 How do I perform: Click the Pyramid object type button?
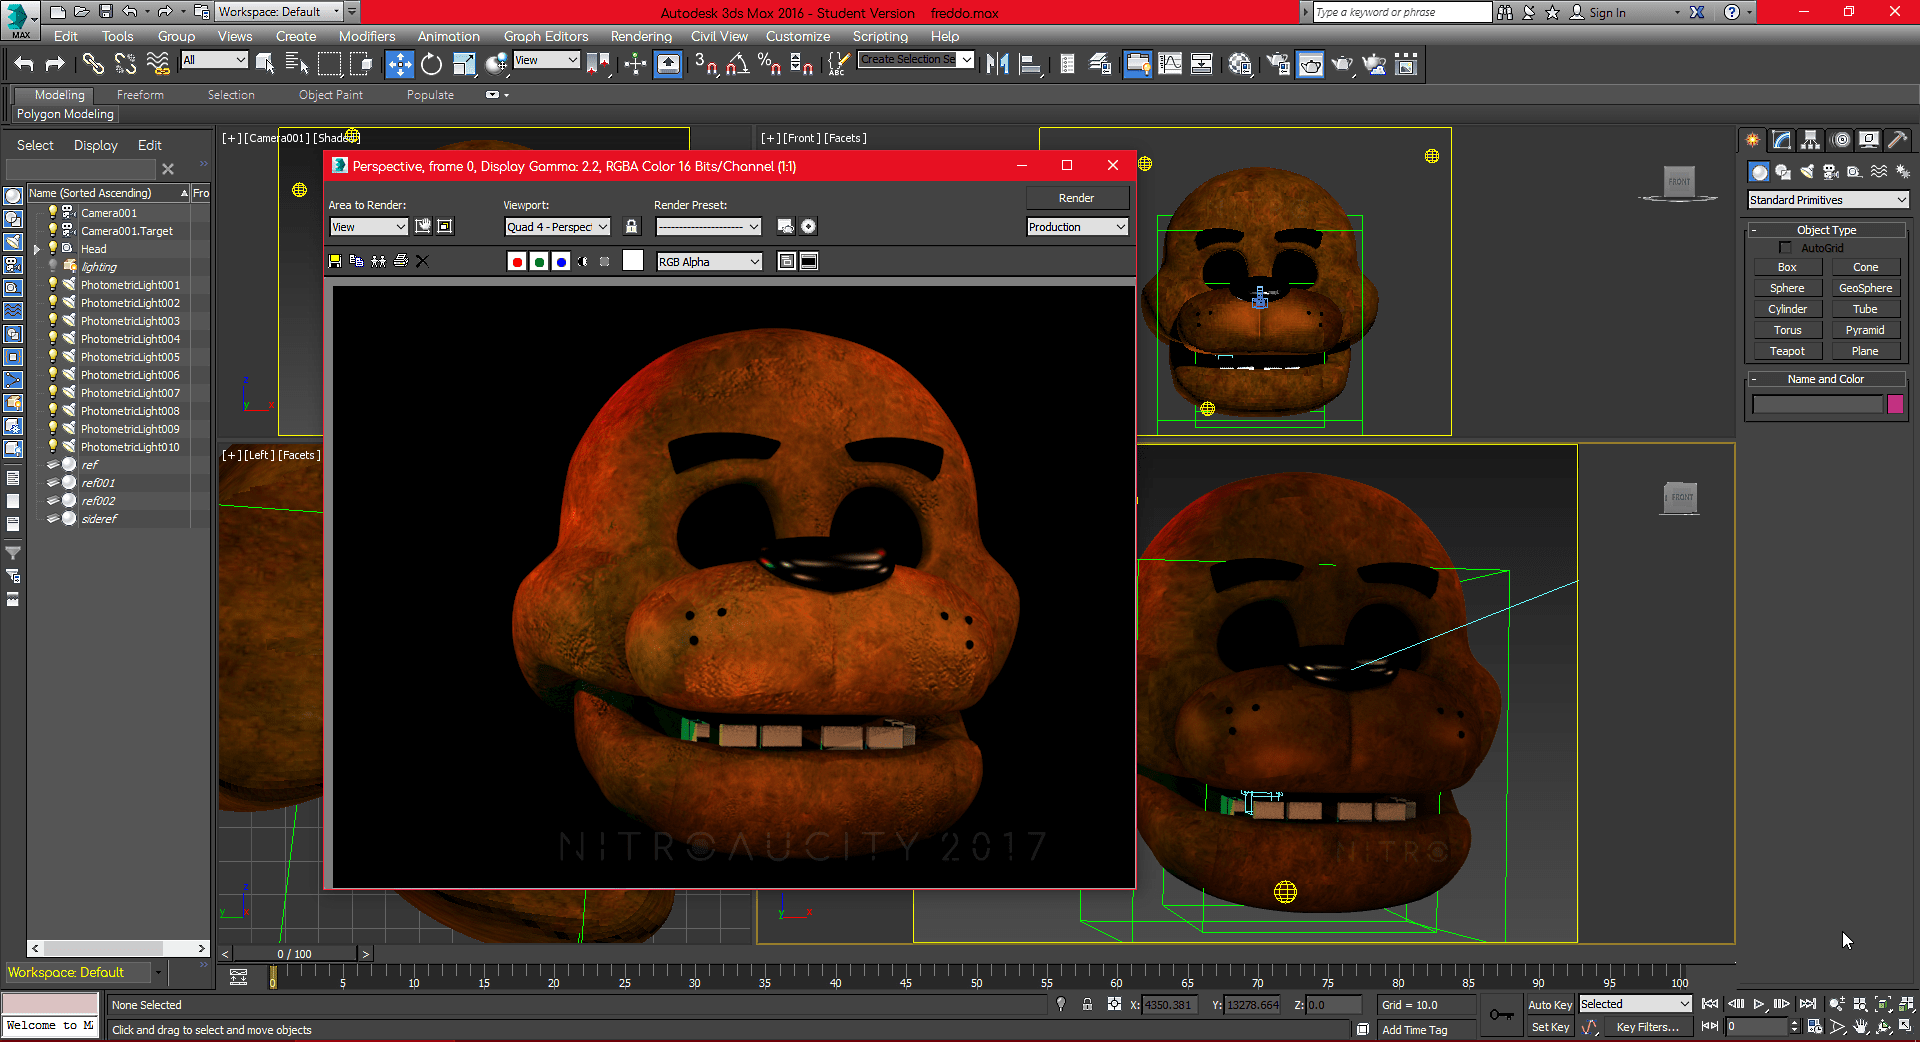click(x=1865, y=330)
